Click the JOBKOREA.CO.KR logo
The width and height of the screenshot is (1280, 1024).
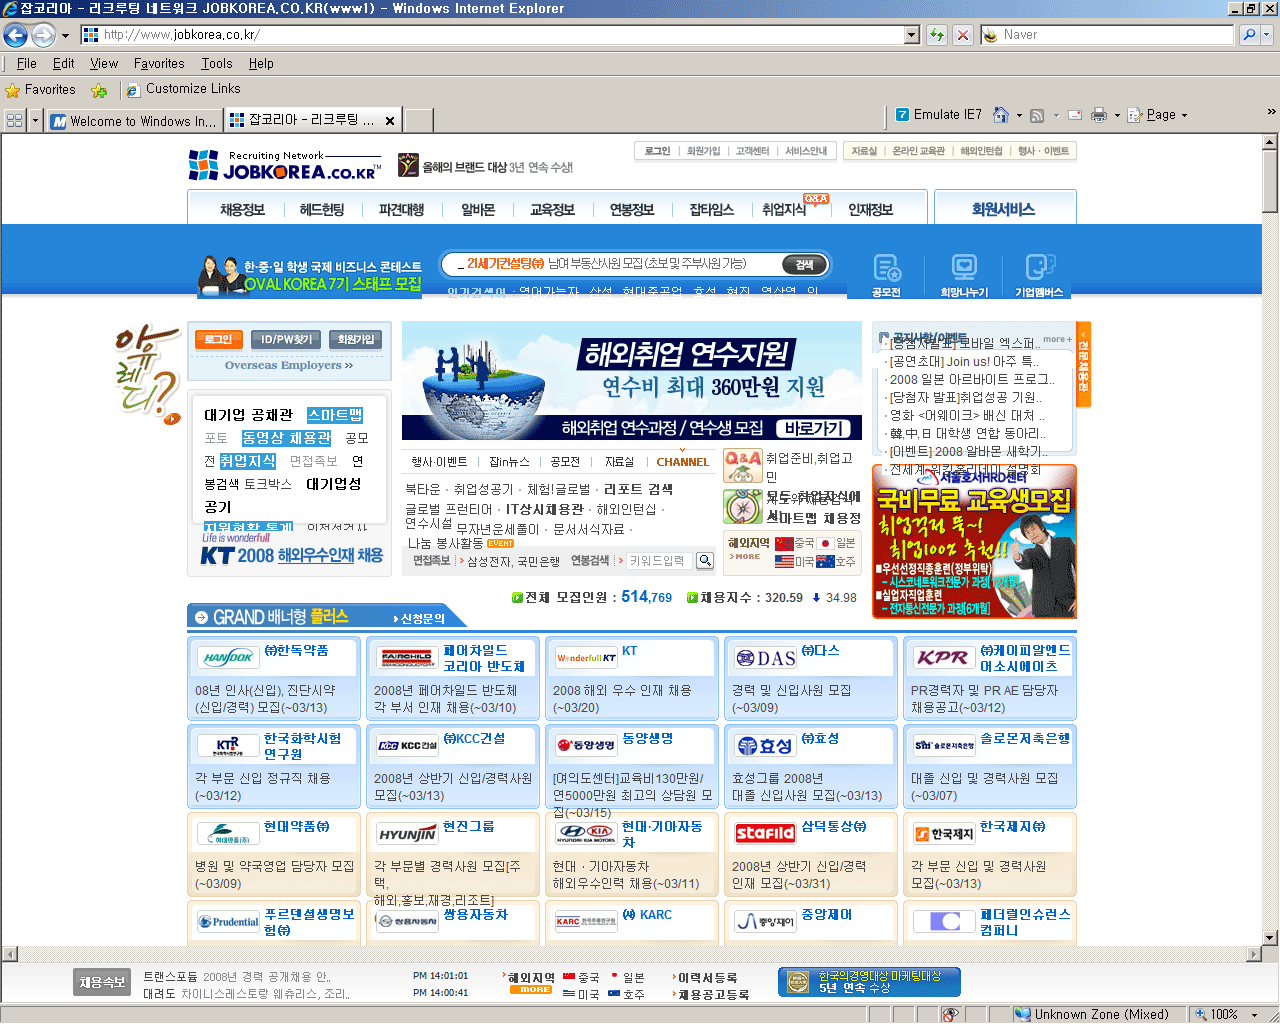(x=285, y=165)
